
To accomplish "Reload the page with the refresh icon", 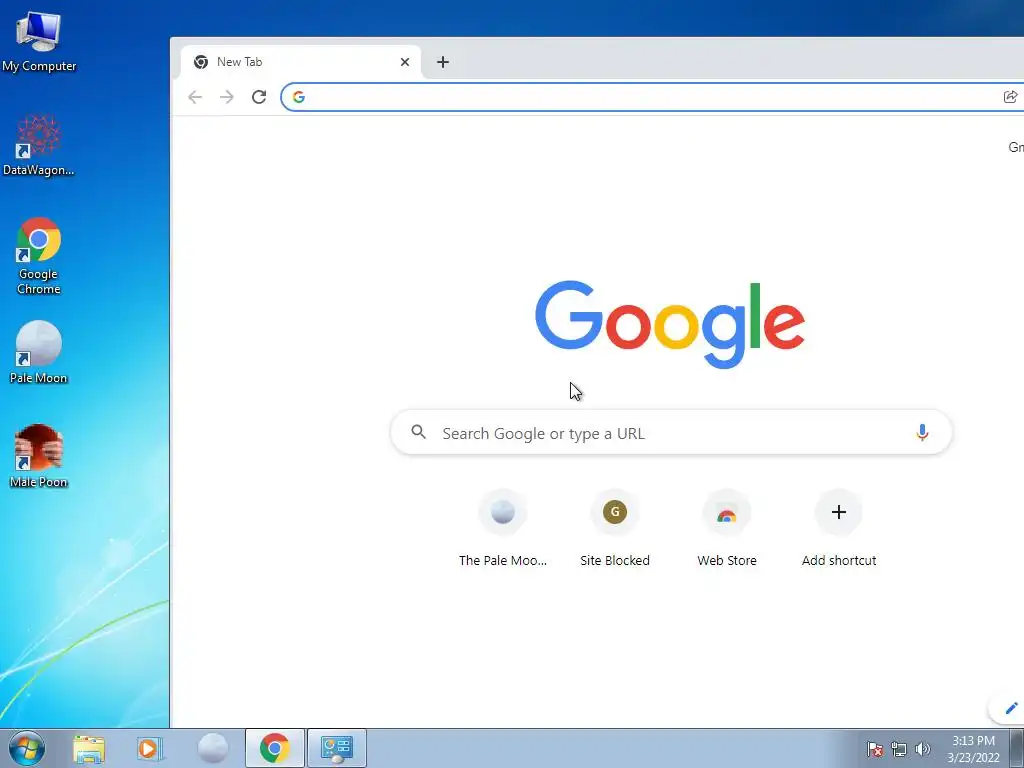I will point(259,97).
